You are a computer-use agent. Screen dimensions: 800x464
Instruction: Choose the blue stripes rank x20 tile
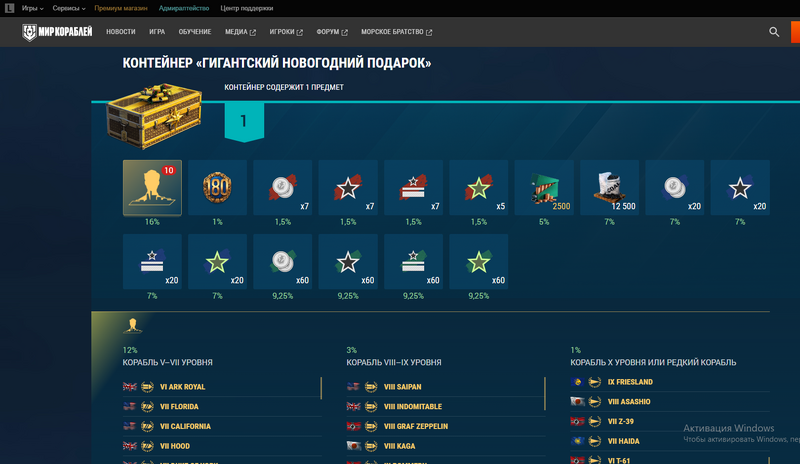152,262
